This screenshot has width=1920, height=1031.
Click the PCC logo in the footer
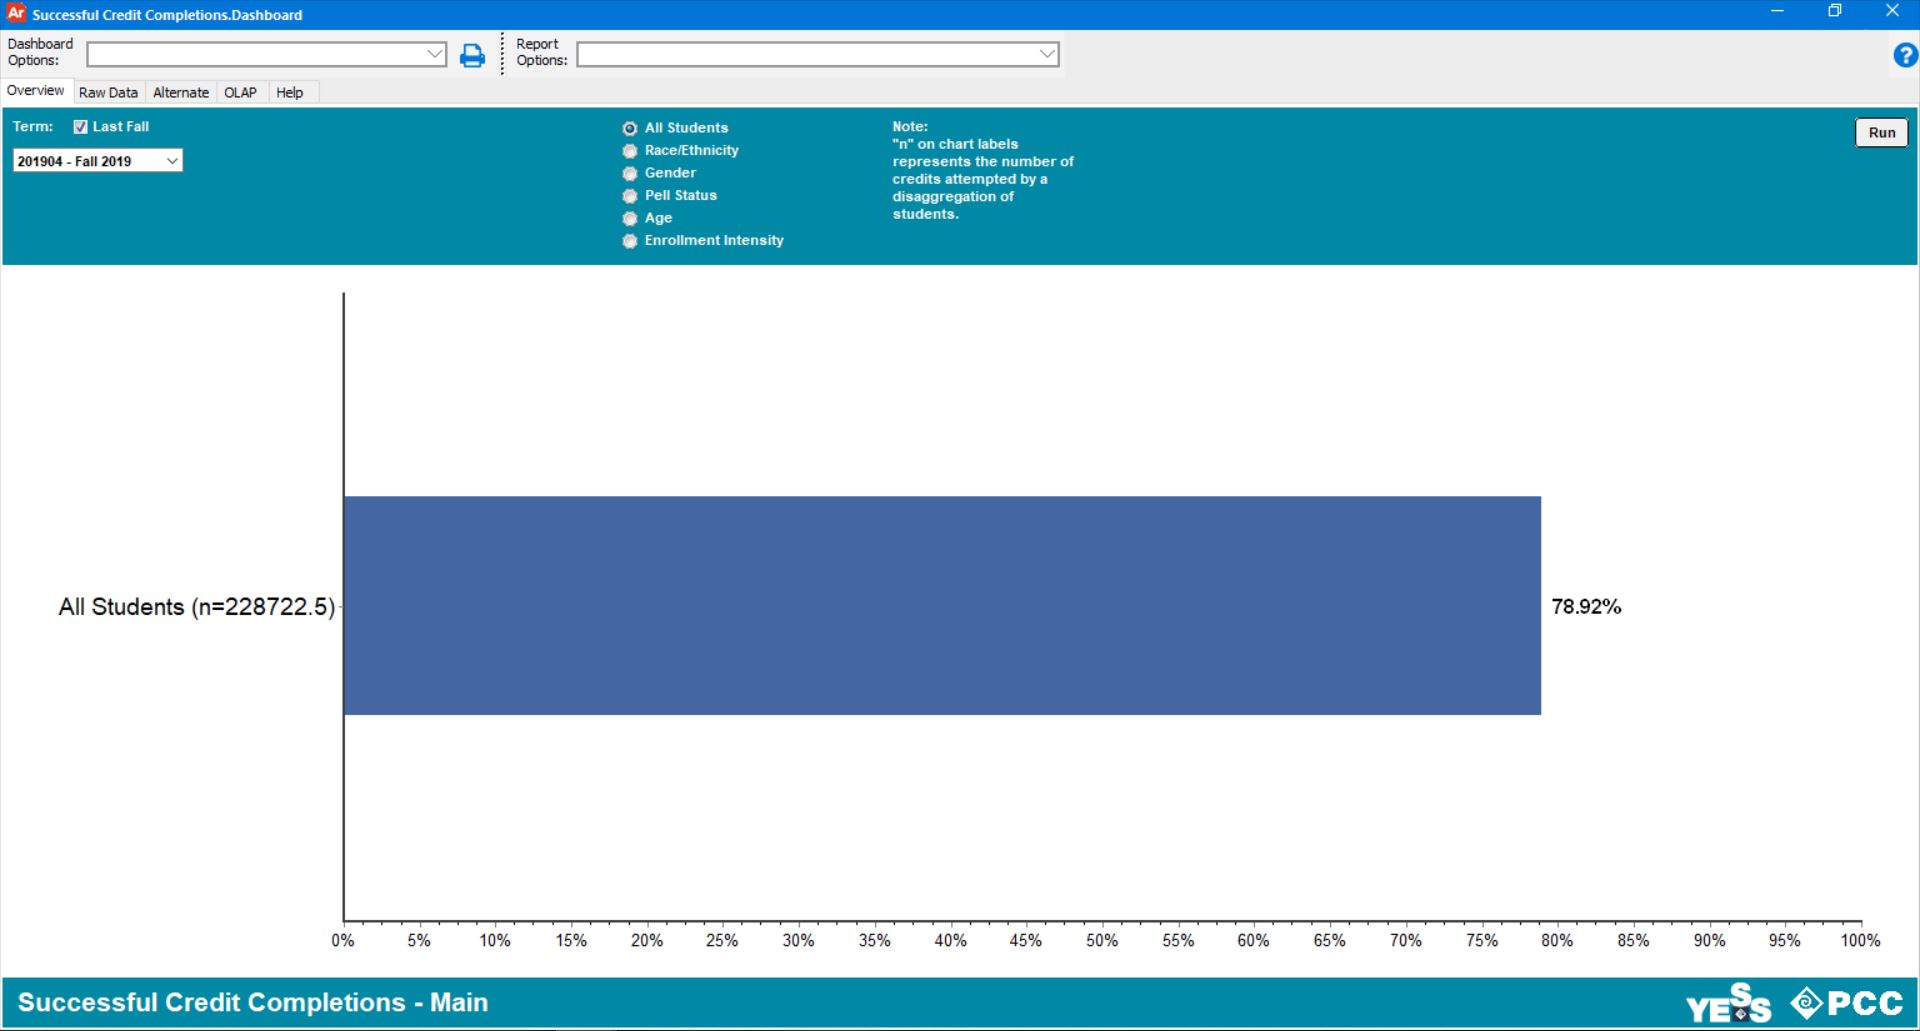[x=1846, y=1003]
